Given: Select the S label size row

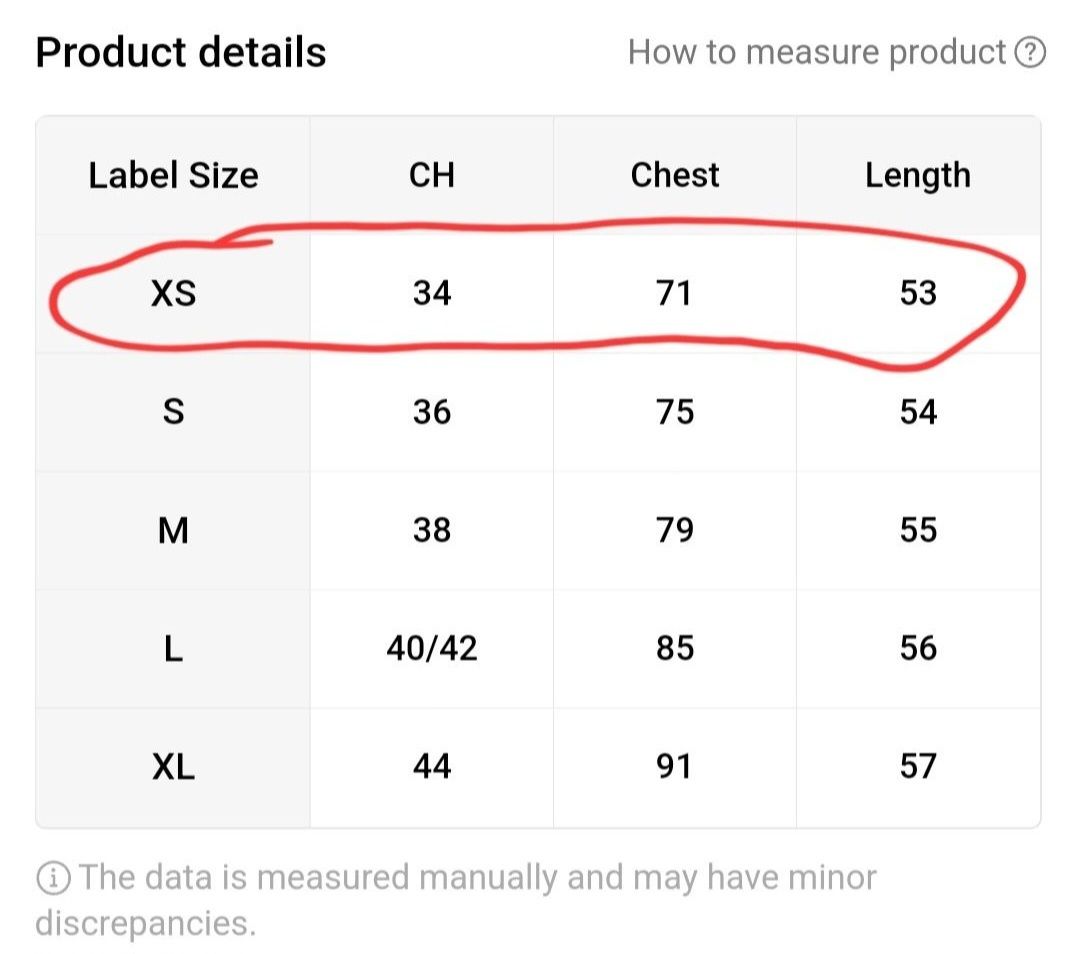Looking at the screenshot, I should pos(538,412).
